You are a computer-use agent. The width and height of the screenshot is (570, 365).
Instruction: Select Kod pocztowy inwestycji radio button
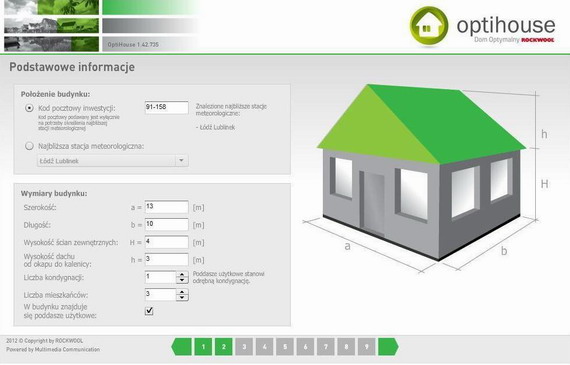(29, 108)
